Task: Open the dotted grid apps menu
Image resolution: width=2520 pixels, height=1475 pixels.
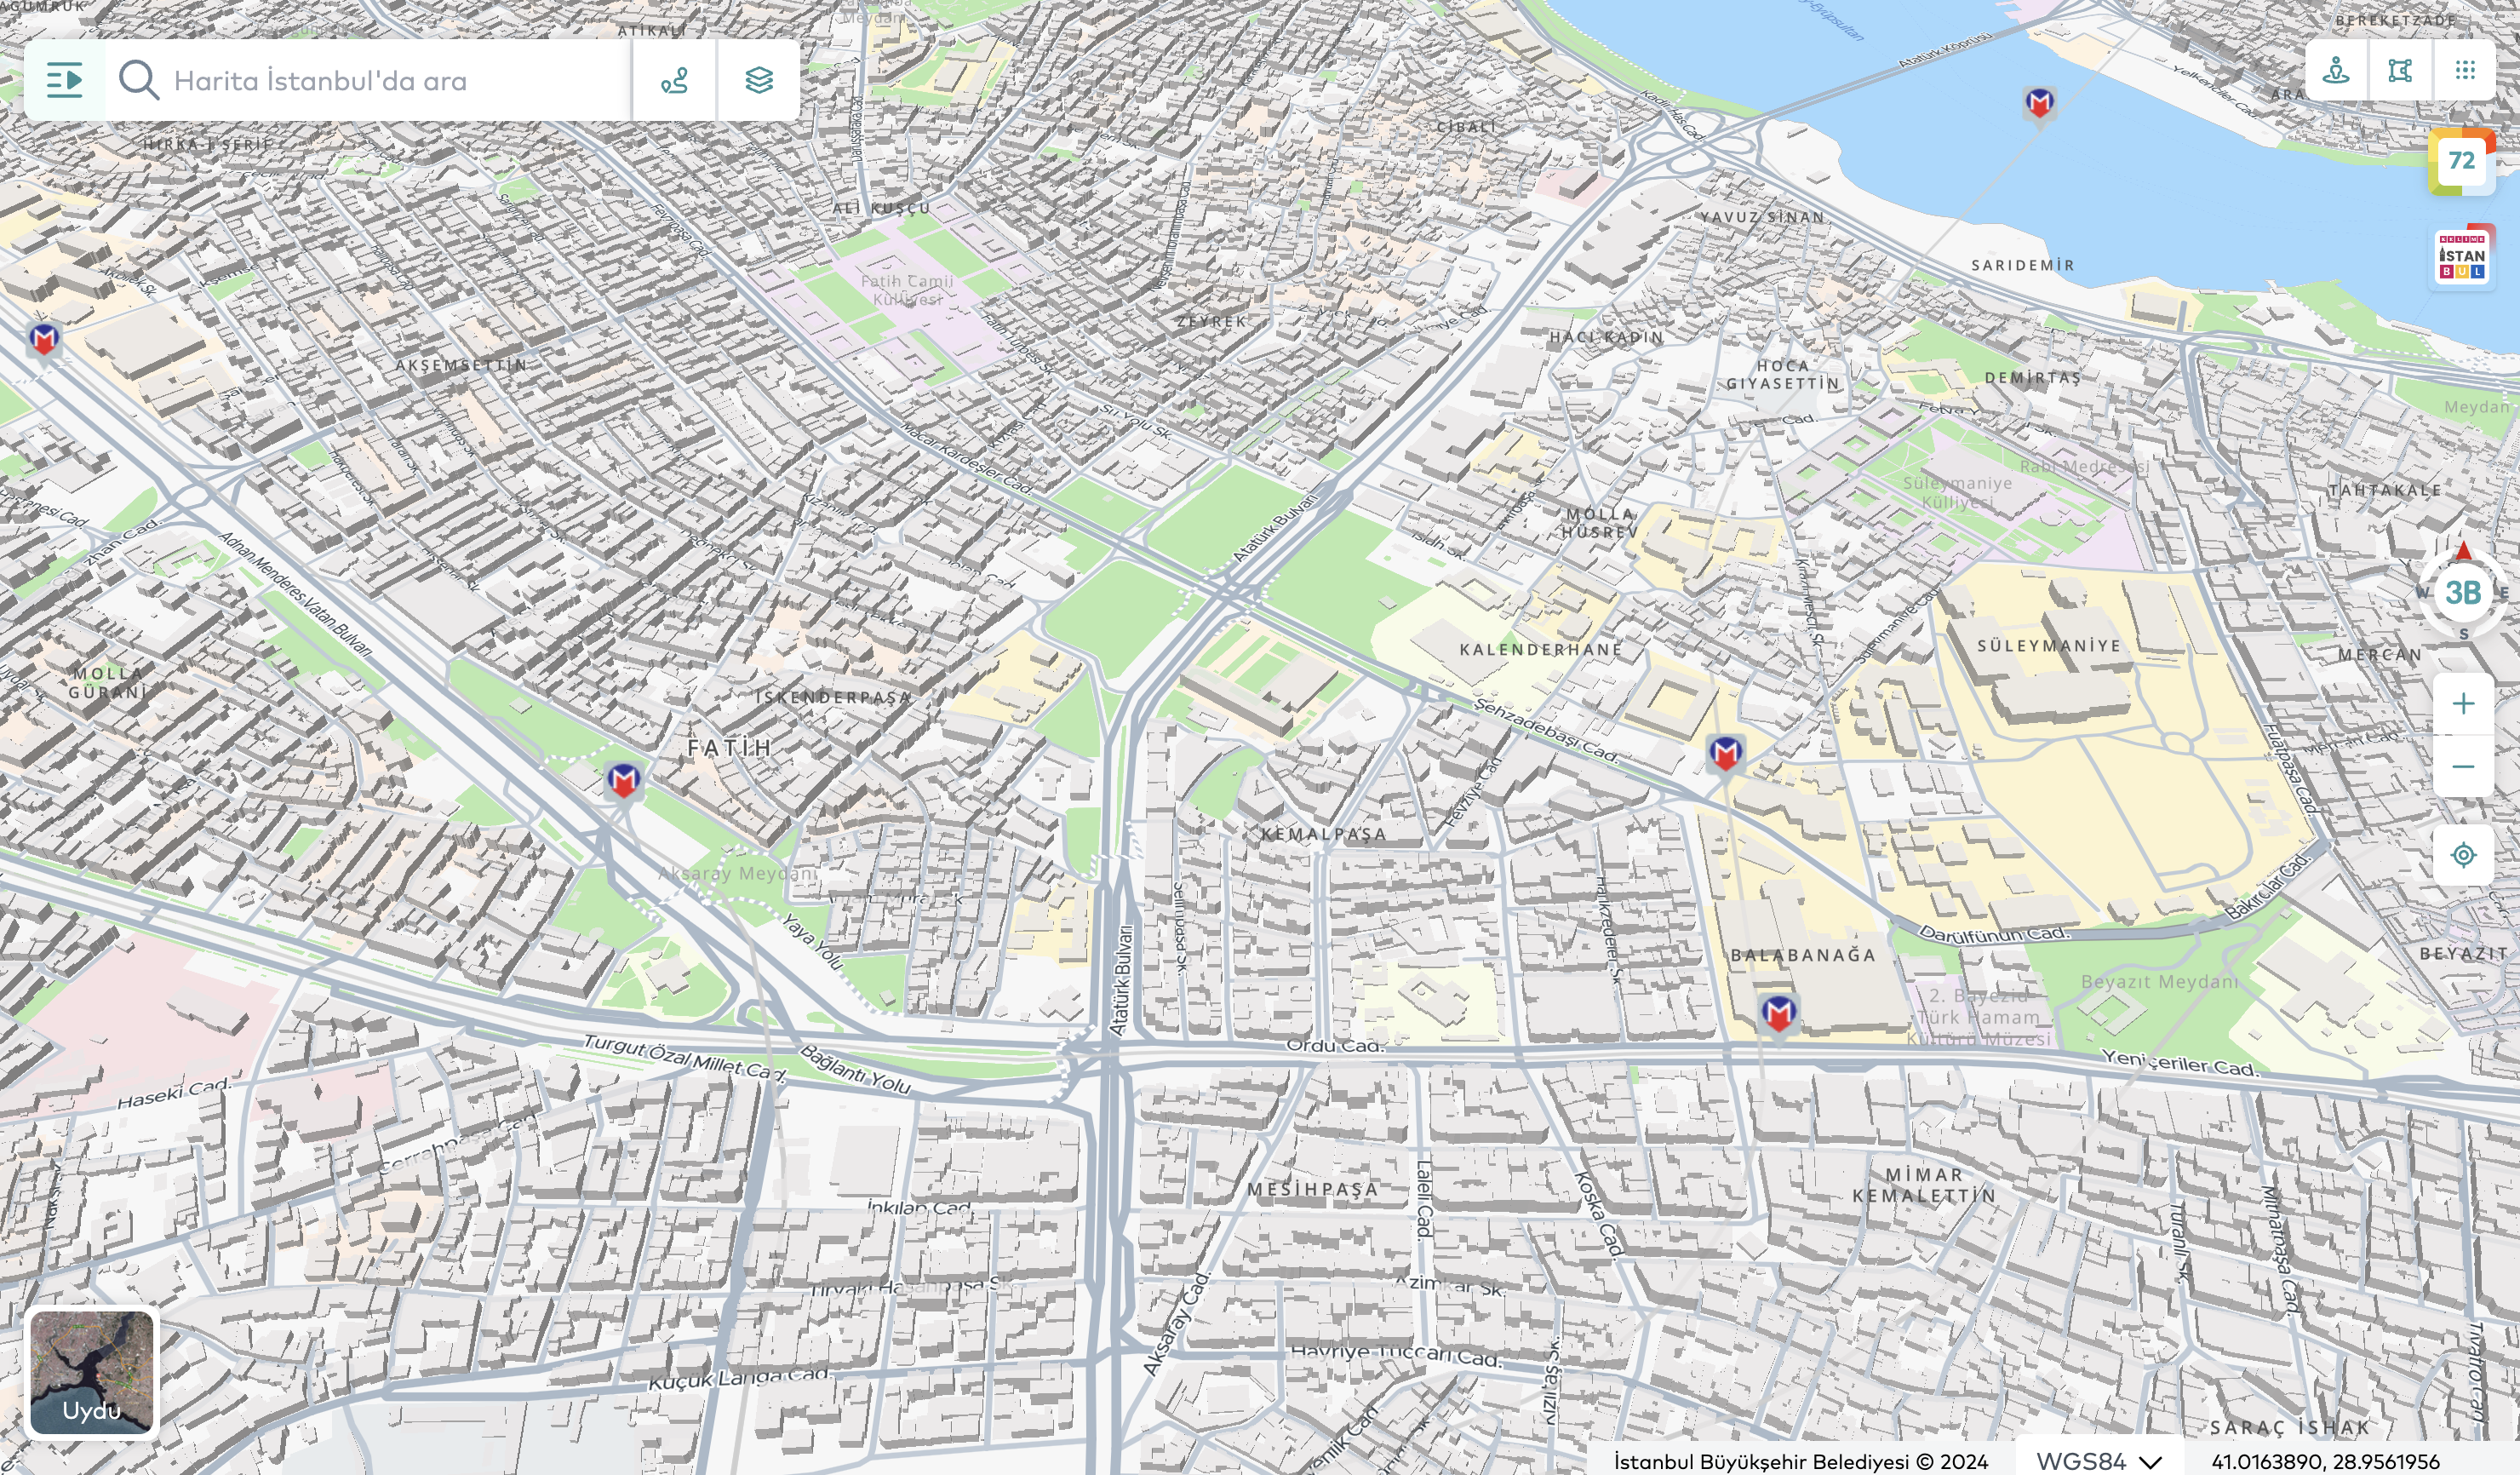Action: click(2464, 70)
